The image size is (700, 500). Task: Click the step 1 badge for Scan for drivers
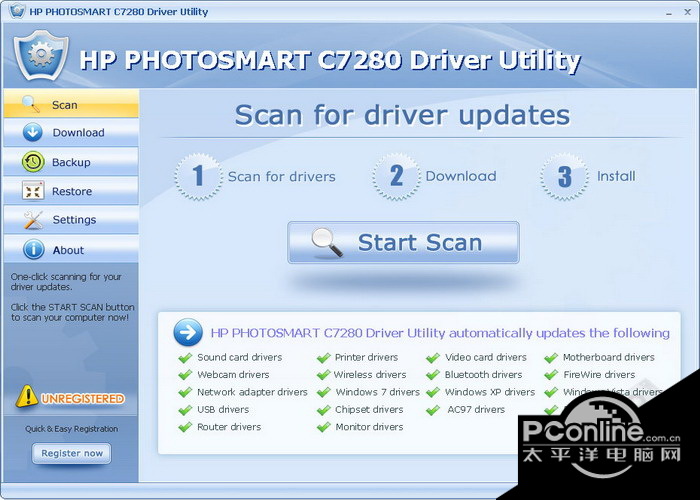click(x=198, y=176)
